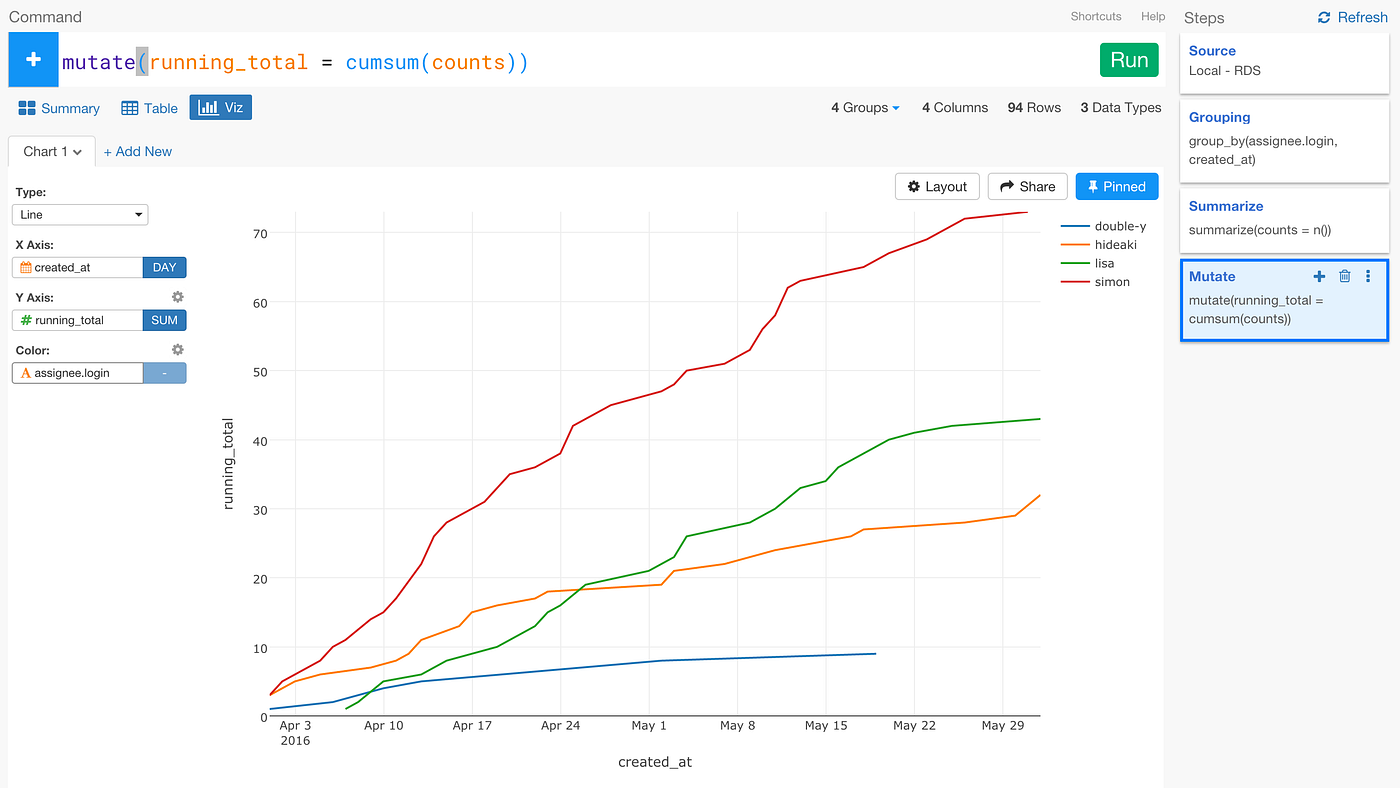Open the Chart 1 dropdown

(51, 151)
